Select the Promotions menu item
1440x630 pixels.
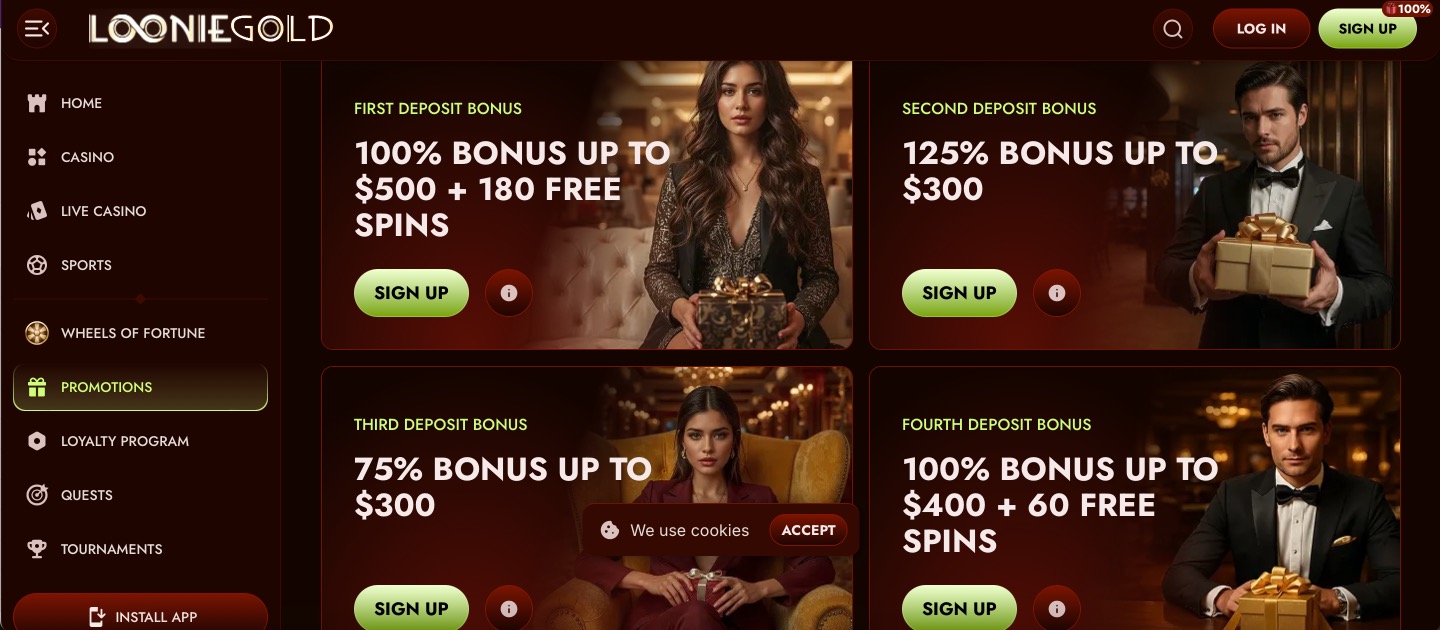click(140, 387)
